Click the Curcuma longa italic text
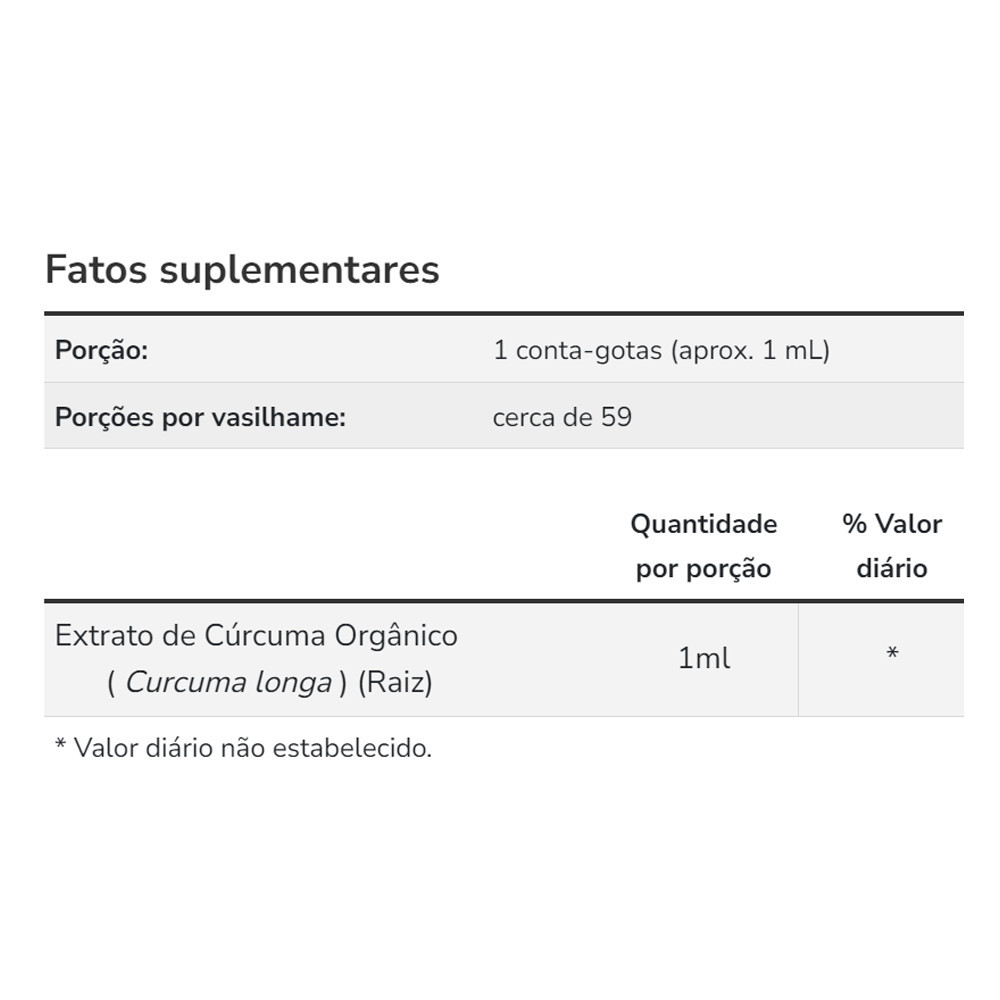 [229, 682]
